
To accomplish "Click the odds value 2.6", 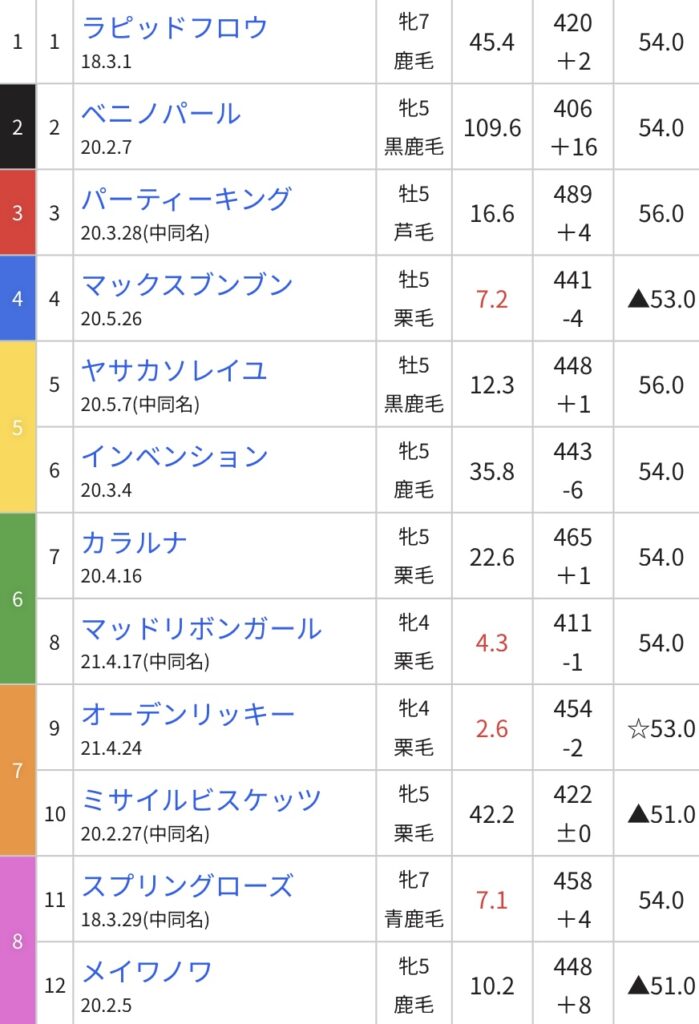I will [492, 728].
